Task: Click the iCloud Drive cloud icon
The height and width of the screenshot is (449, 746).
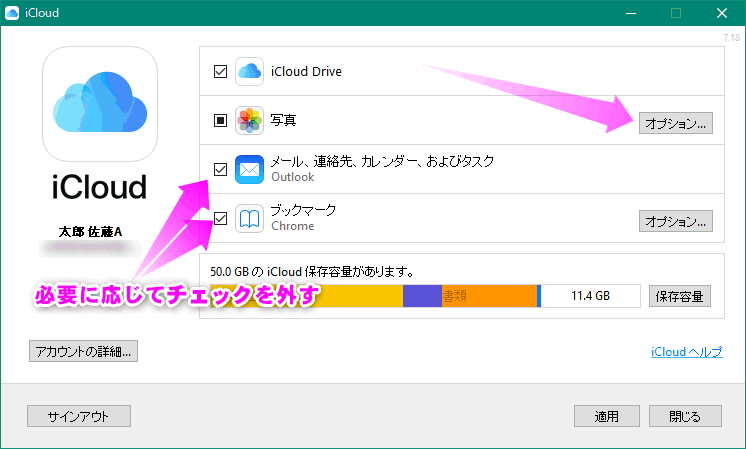Action: 249,72
